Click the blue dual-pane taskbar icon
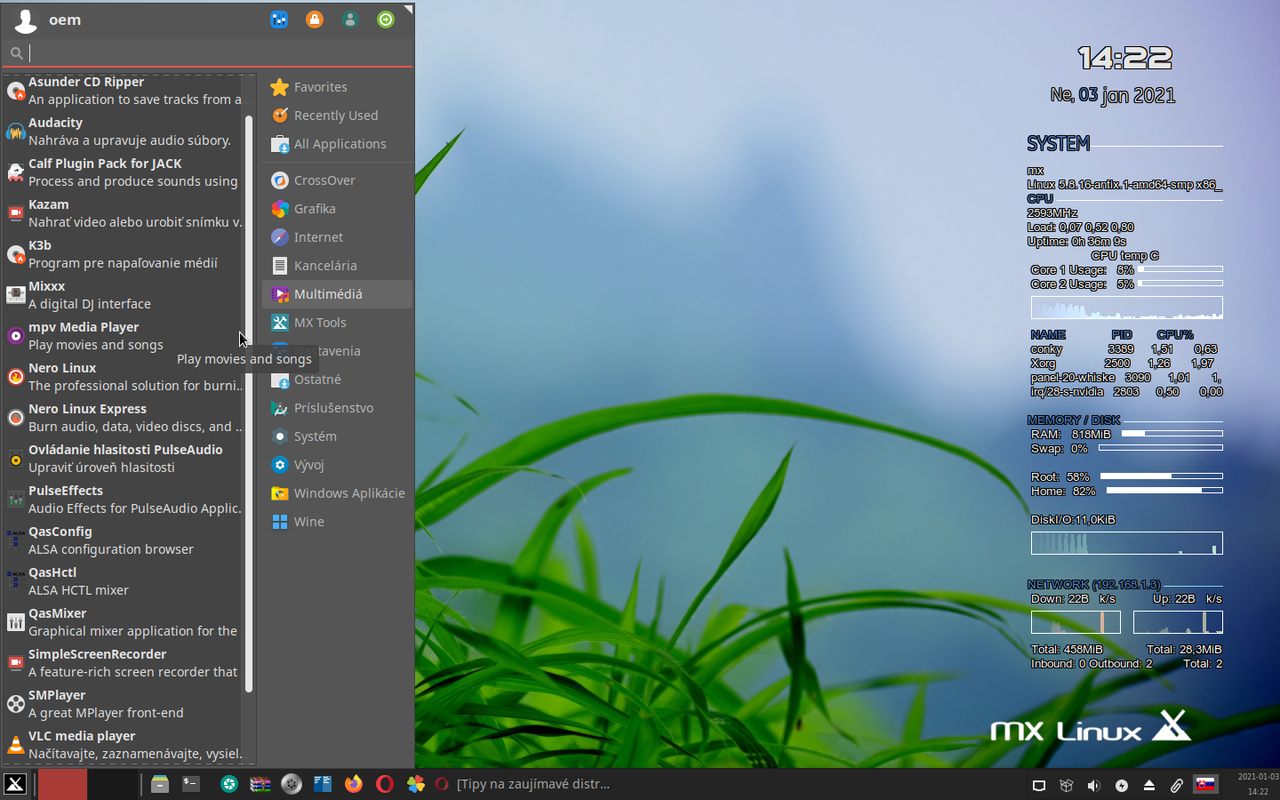The width and height of the screenshot is (1280, 800). (322, 785)
